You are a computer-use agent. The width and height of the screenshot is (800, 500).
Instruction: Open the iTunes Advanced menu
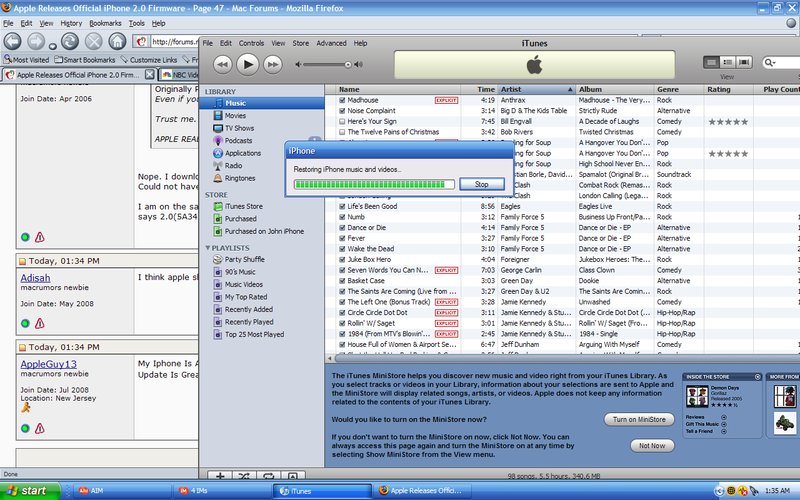331,43
